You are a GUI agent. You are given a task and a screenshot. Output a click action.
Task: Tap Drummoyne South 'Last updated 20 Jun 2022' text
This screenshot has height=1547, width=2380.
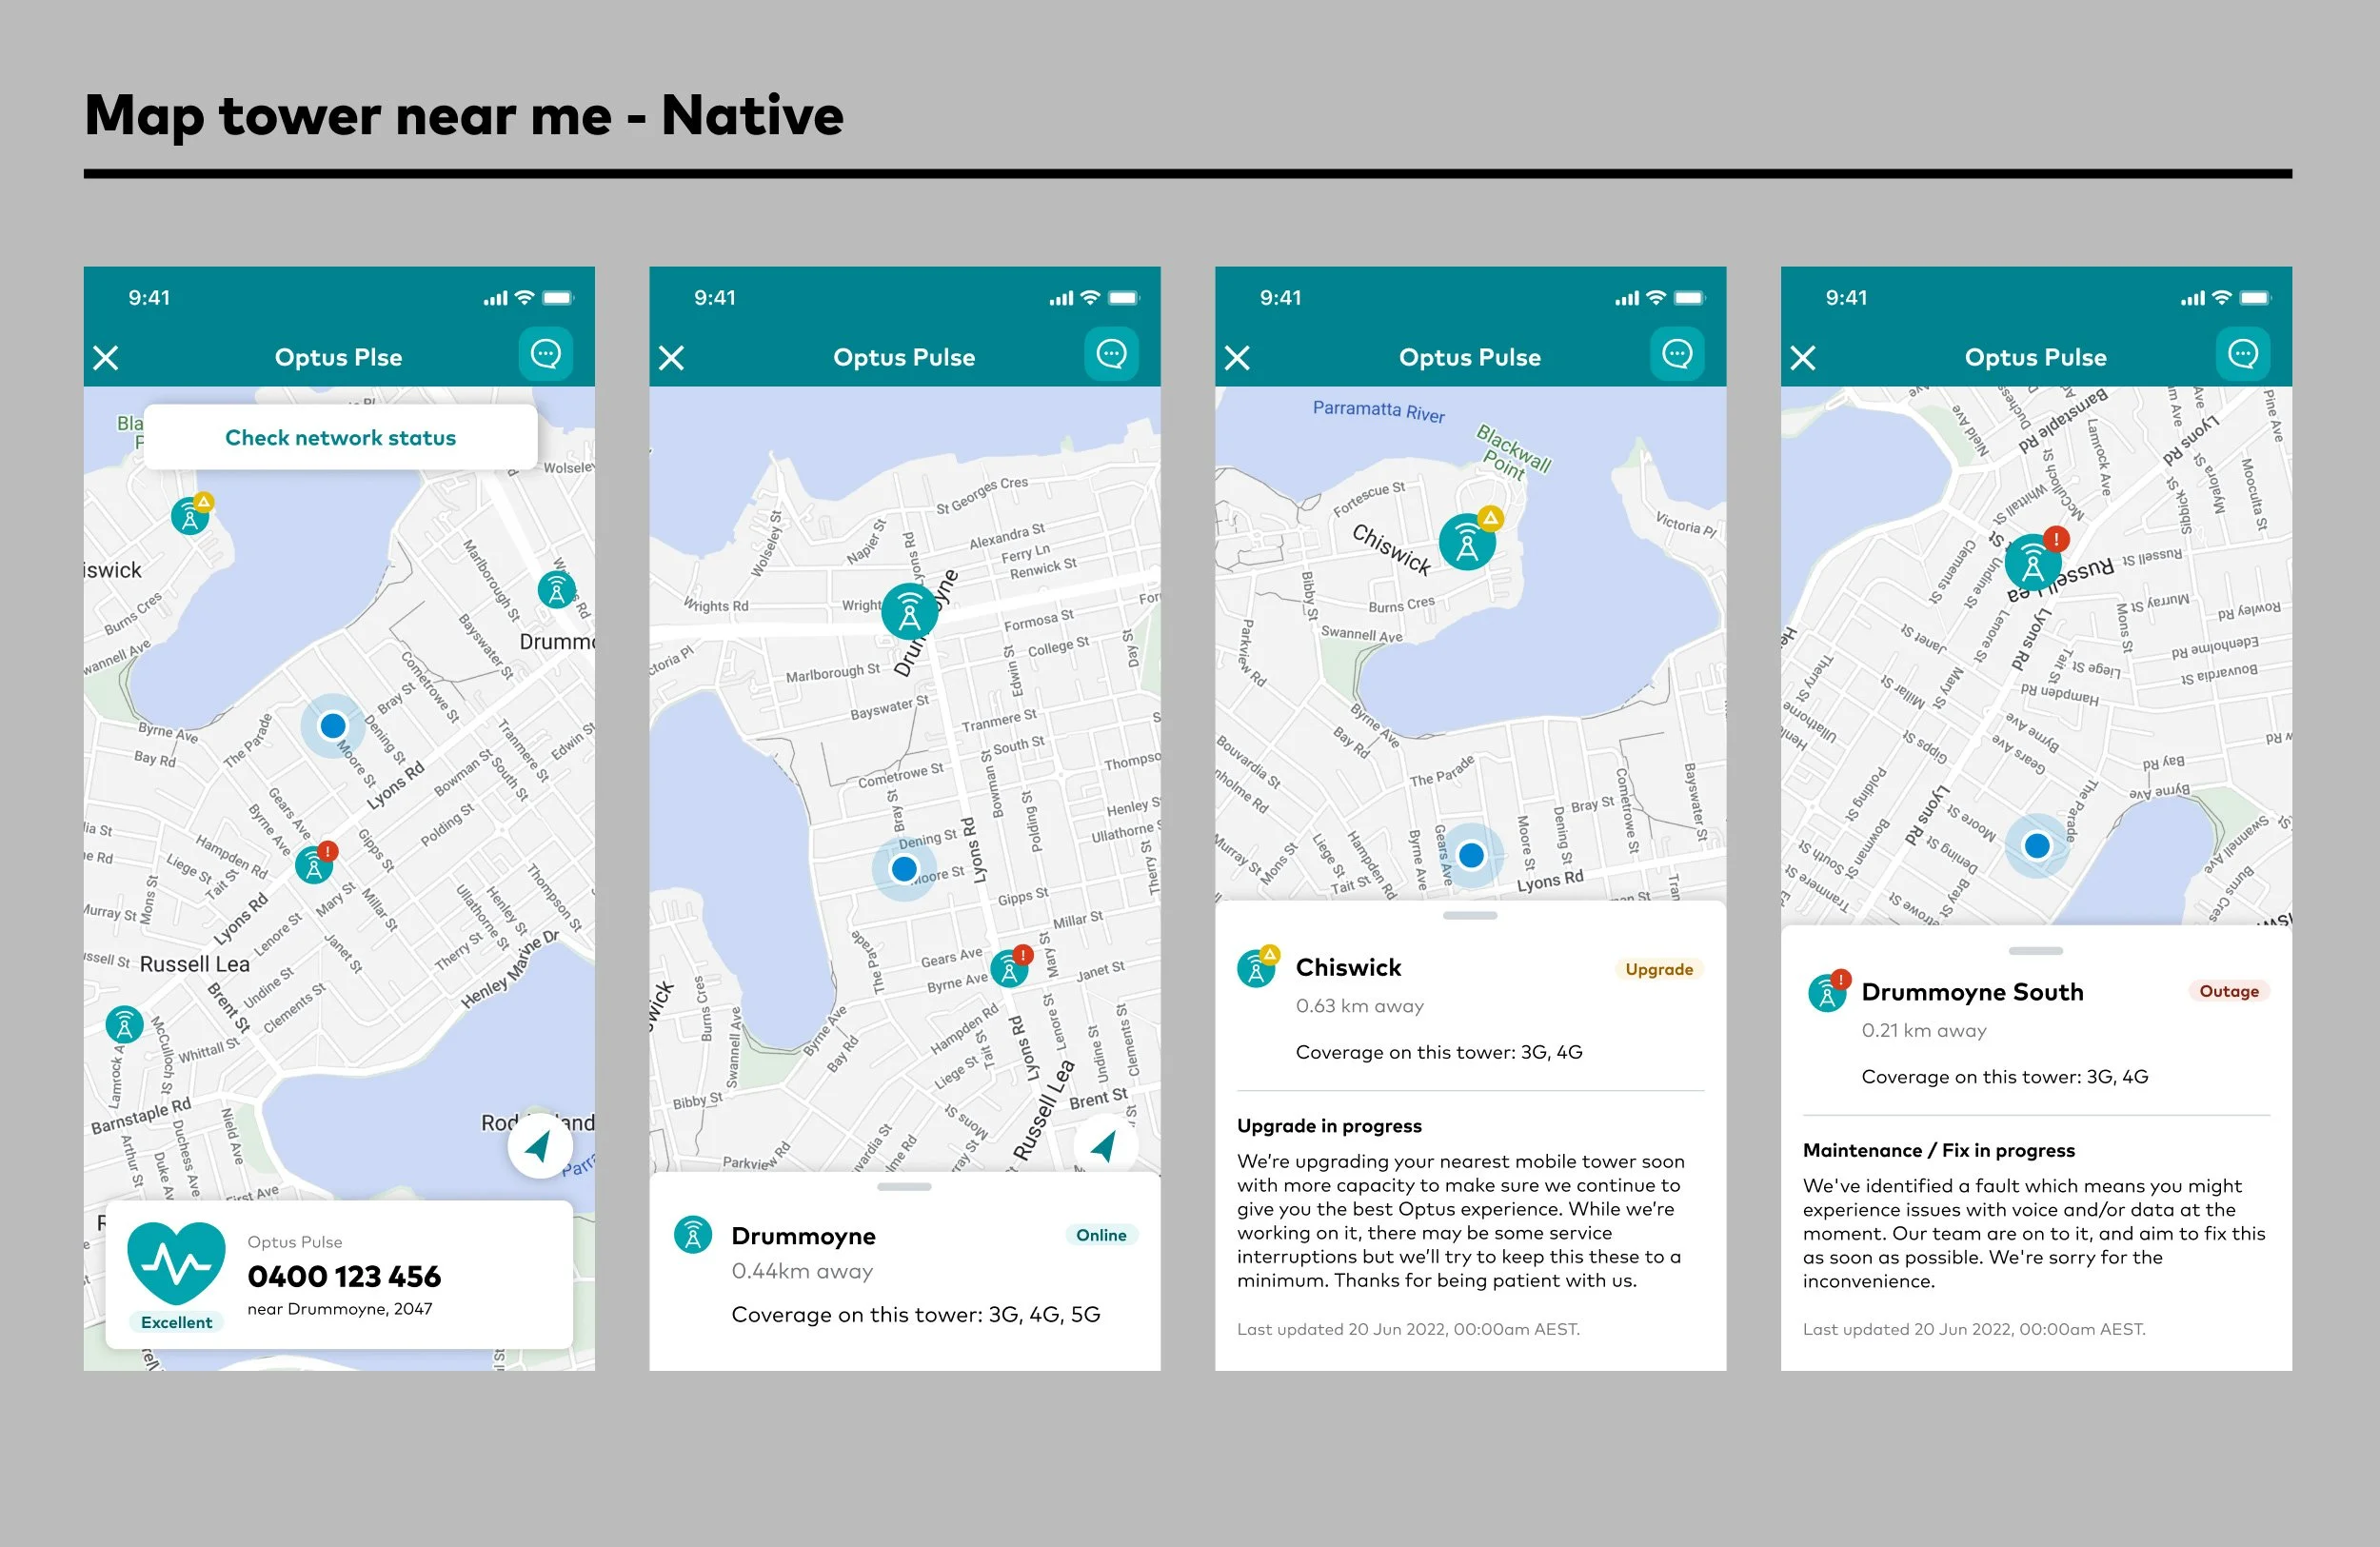click(x=1974, y=1329)
